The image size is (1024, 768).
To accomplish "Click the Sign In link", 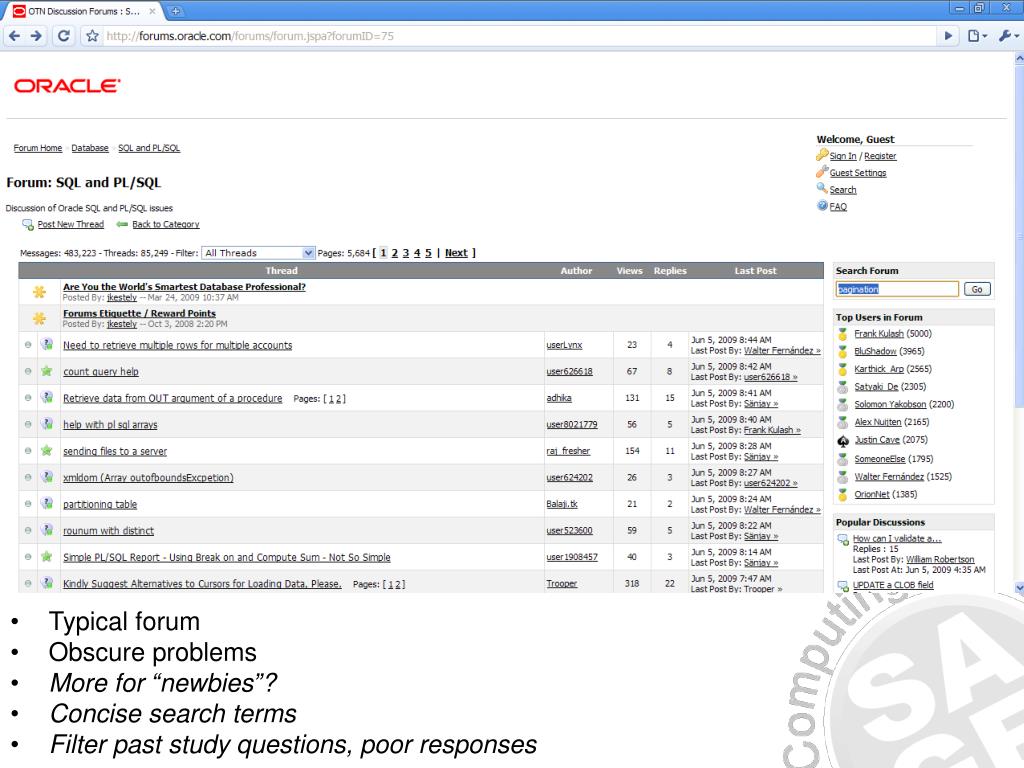I will pyautogui.click(x=842, y=156).
